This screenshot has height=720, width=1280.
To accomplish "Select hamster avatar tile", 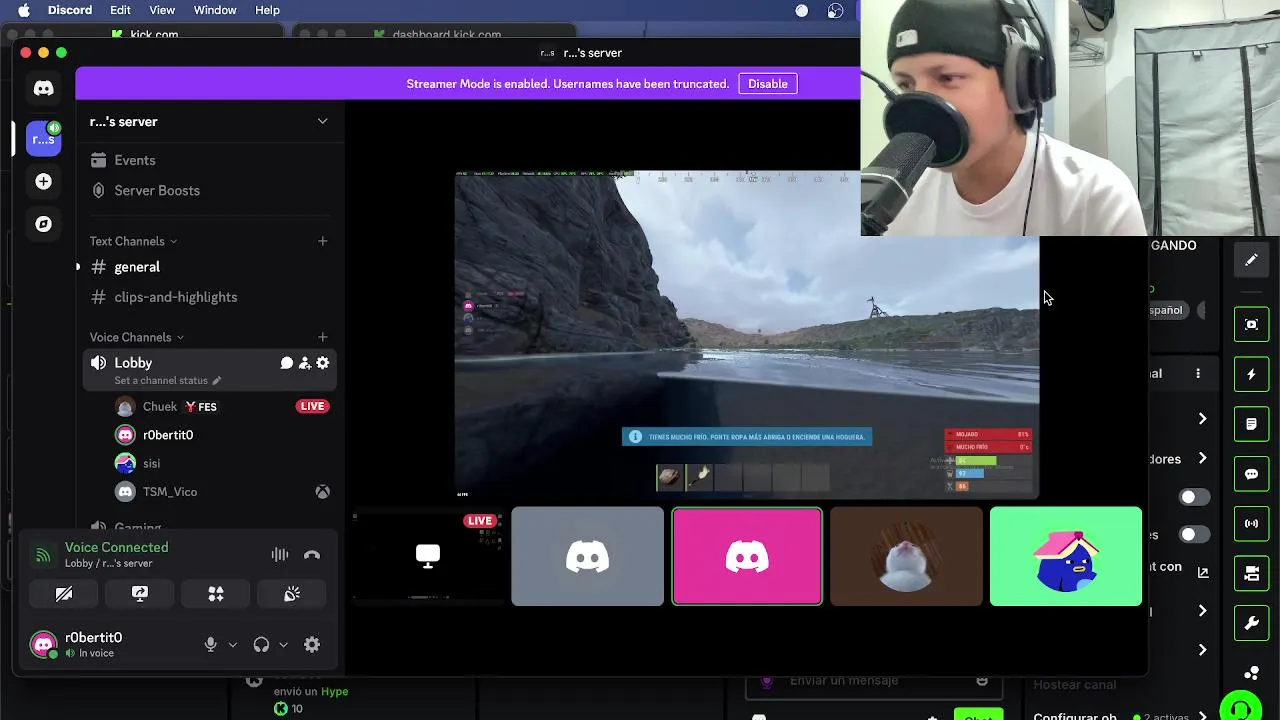I will [x=906, y=556].
